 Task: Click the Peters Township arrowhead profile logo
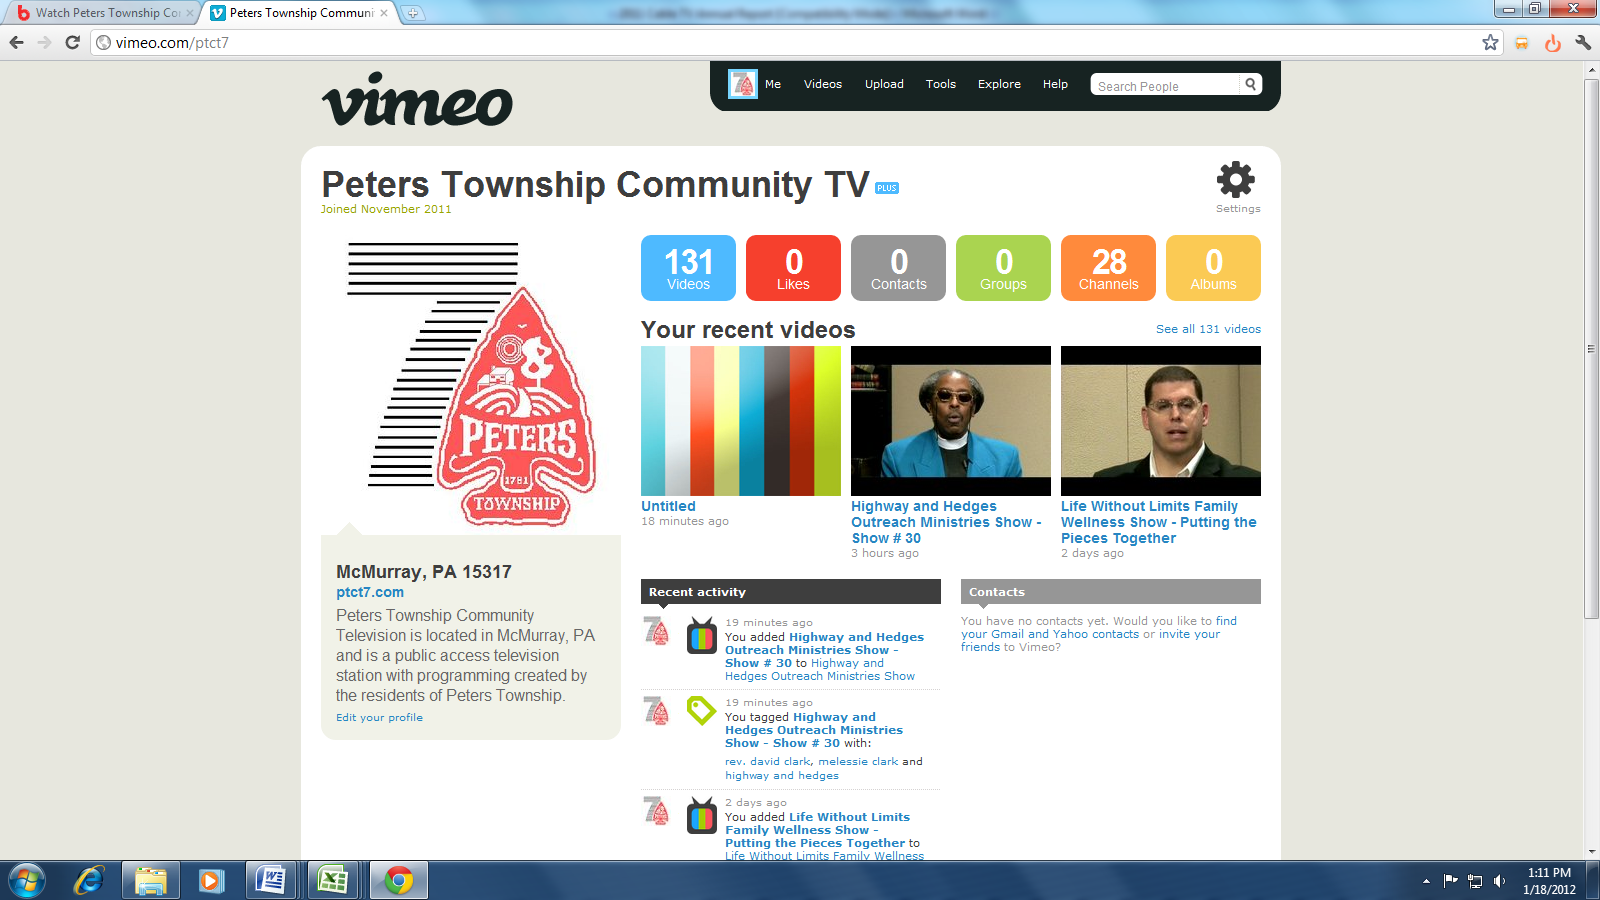(x=471, y=384)
